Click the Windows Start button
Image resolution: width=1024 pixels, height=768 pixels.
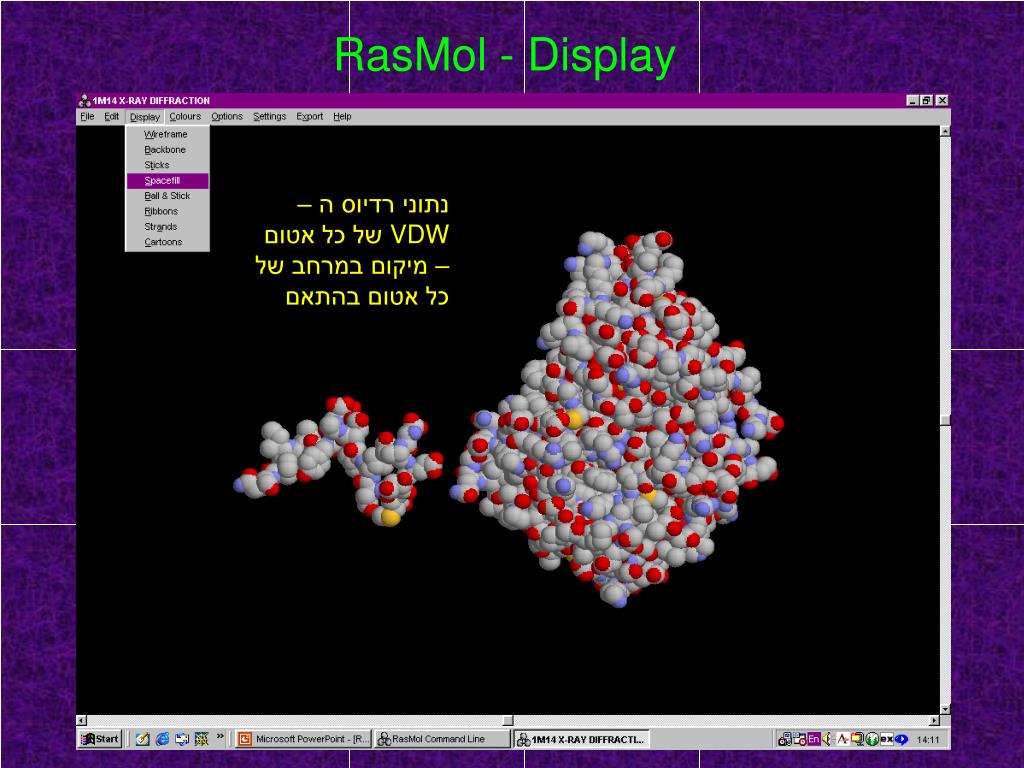[100, 739]
